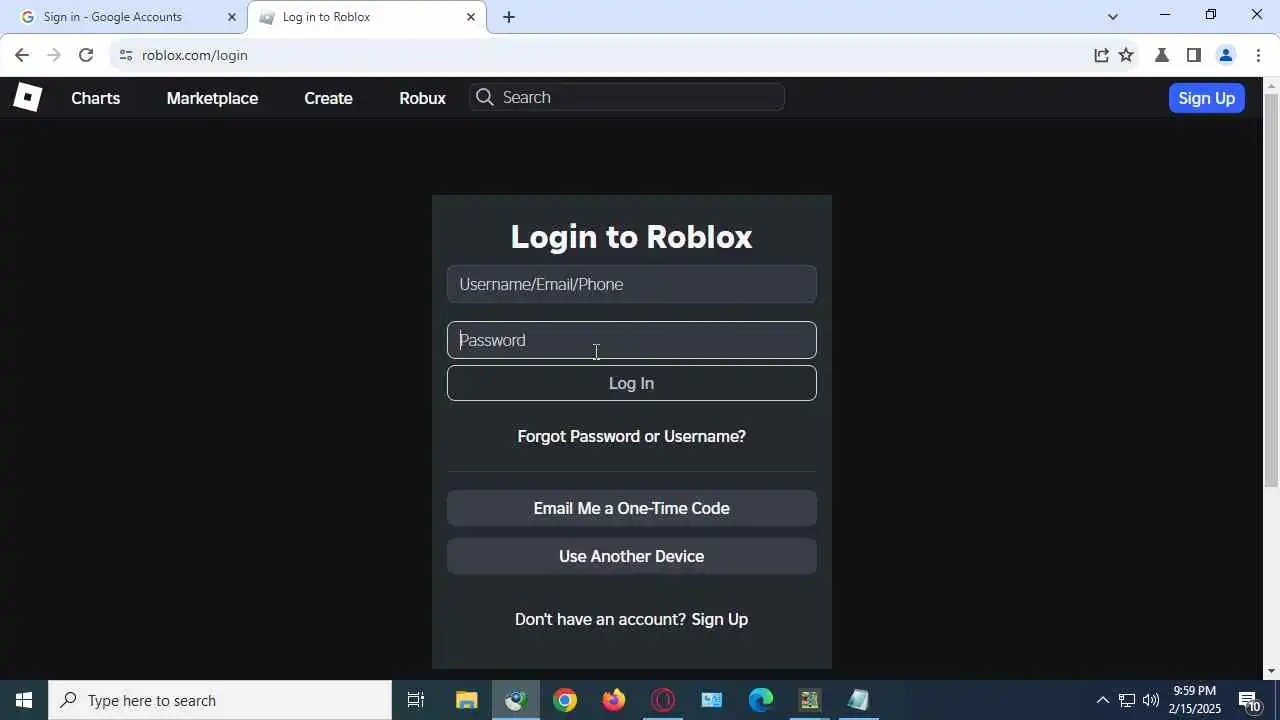1280x720 pixels.
Task: Open Task View on the taskbar
Action: (416, 700)
